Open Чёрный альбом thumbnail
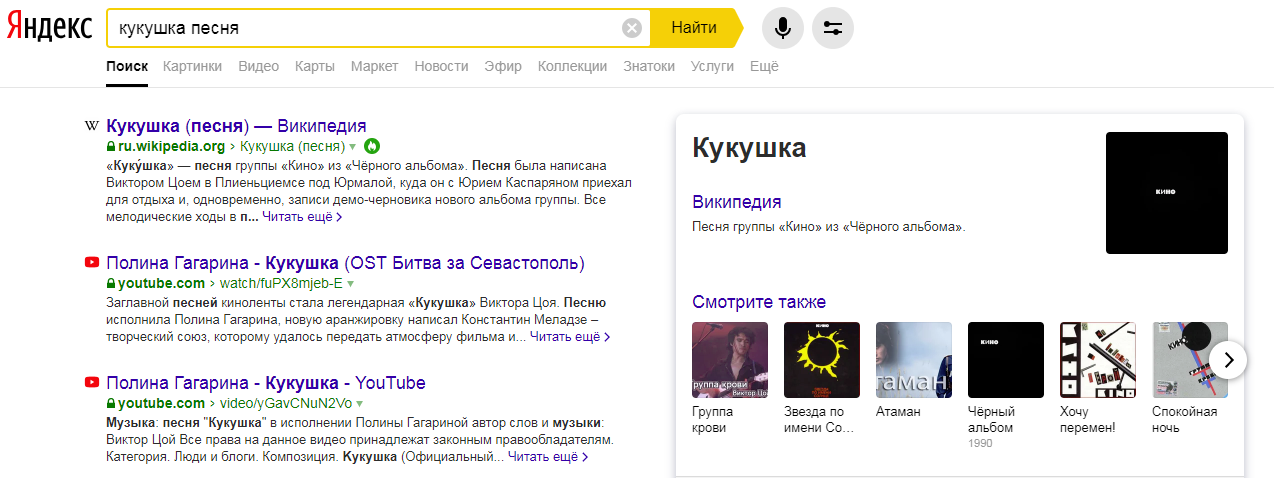Image resolution: width=1274 pixels, height=478 pixels. click(1006, 360)
